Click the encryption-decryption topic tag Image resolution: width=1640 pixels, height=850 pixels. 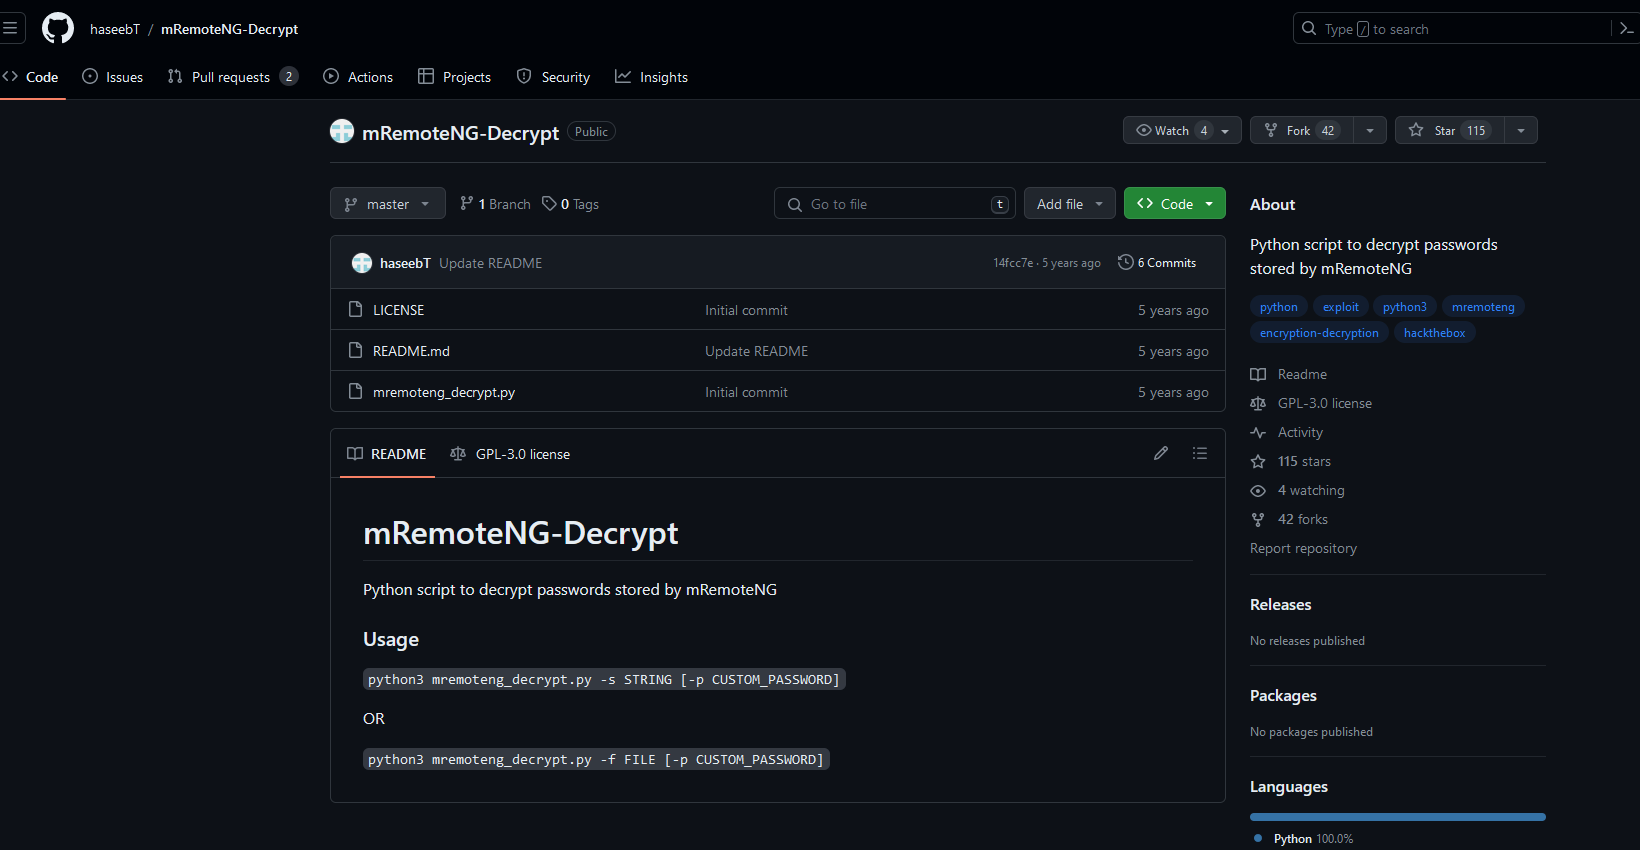[x=1319, y=333]
